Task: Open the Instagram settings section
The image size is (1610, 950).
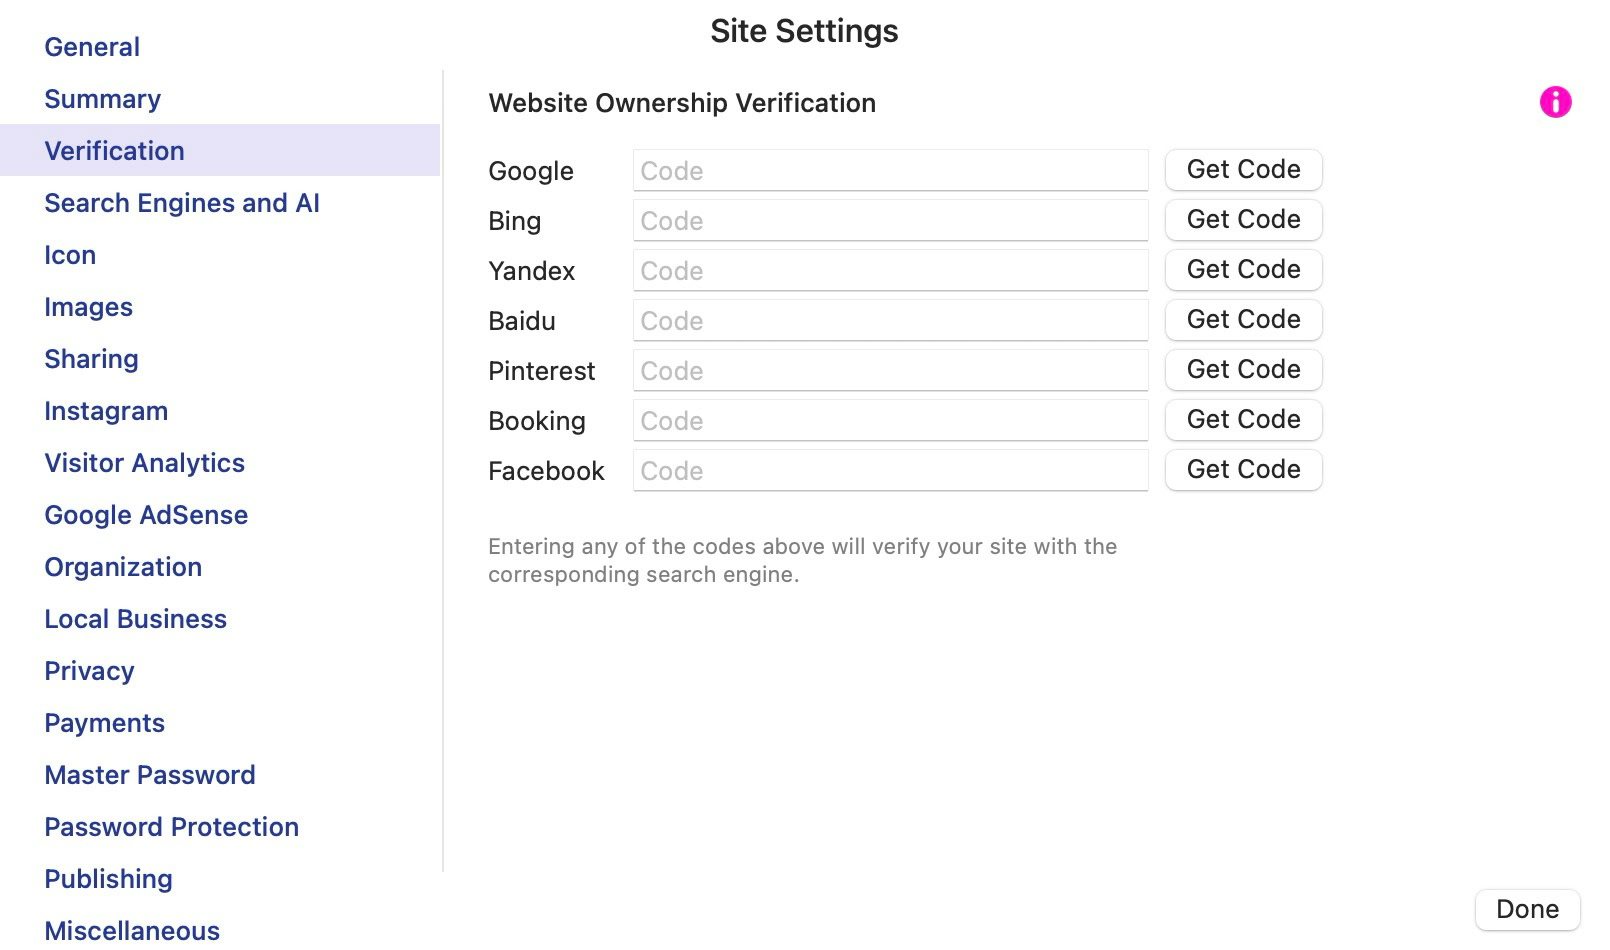Action: pyautogui.click(x=106, y=411)
